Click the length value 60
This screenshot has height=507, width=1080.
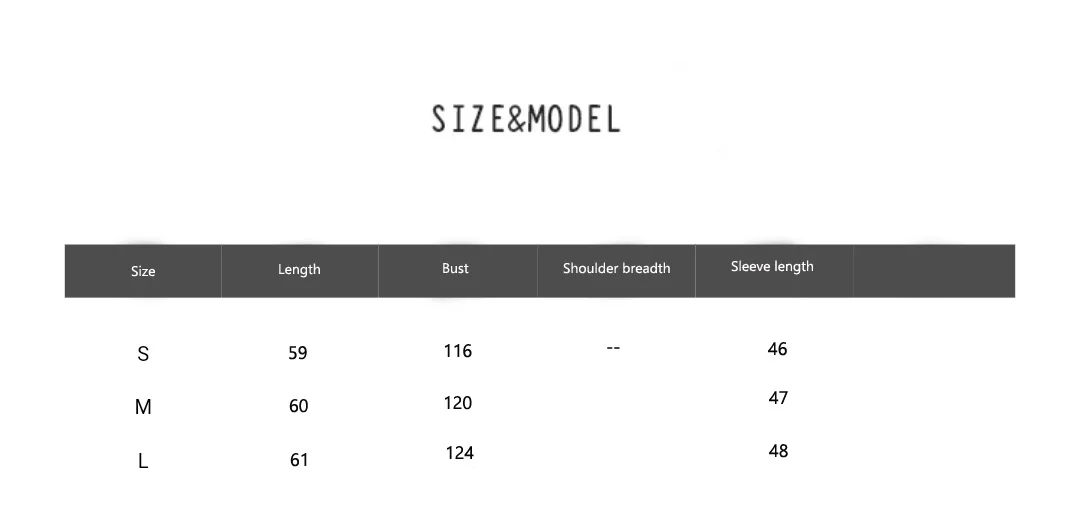(299, 406)
